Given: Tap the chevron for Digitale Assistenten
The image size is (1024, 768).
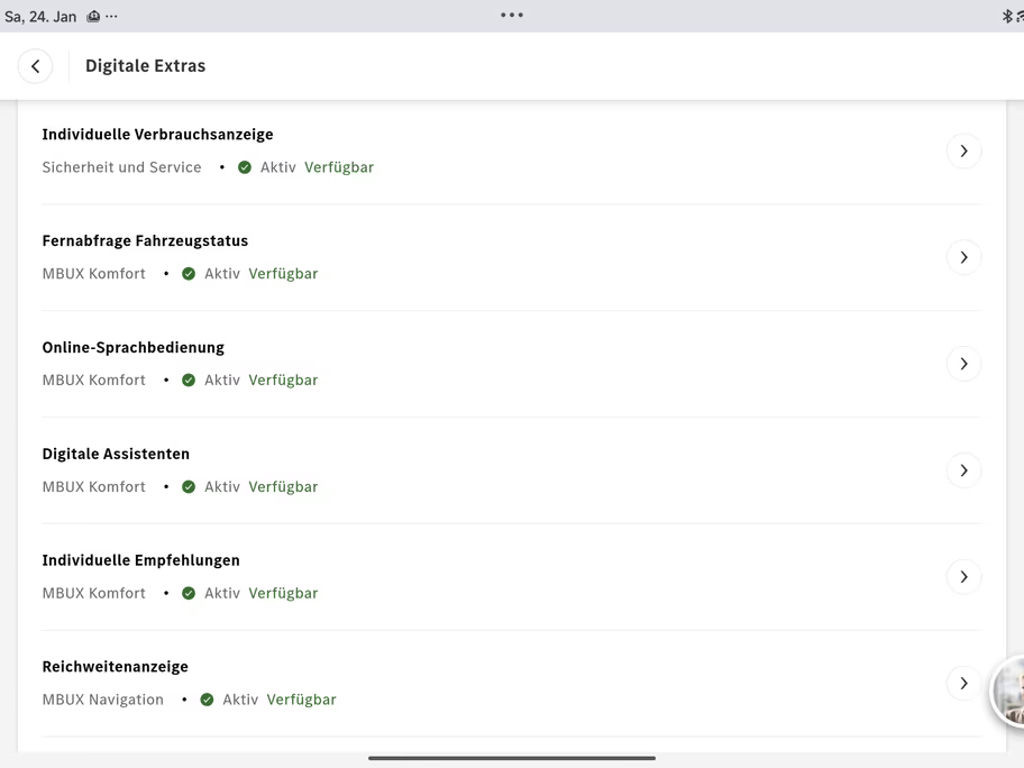Looking at the screenshot, I should (963, 470).
